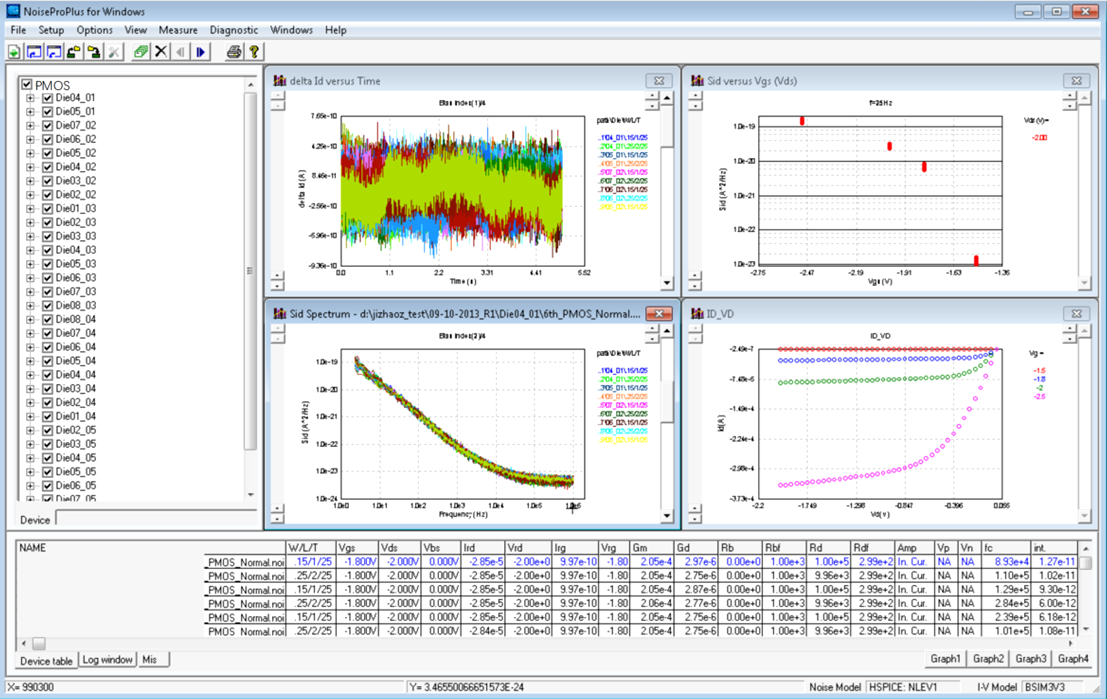Click the printer icon in the toolbar

[234, 52]
